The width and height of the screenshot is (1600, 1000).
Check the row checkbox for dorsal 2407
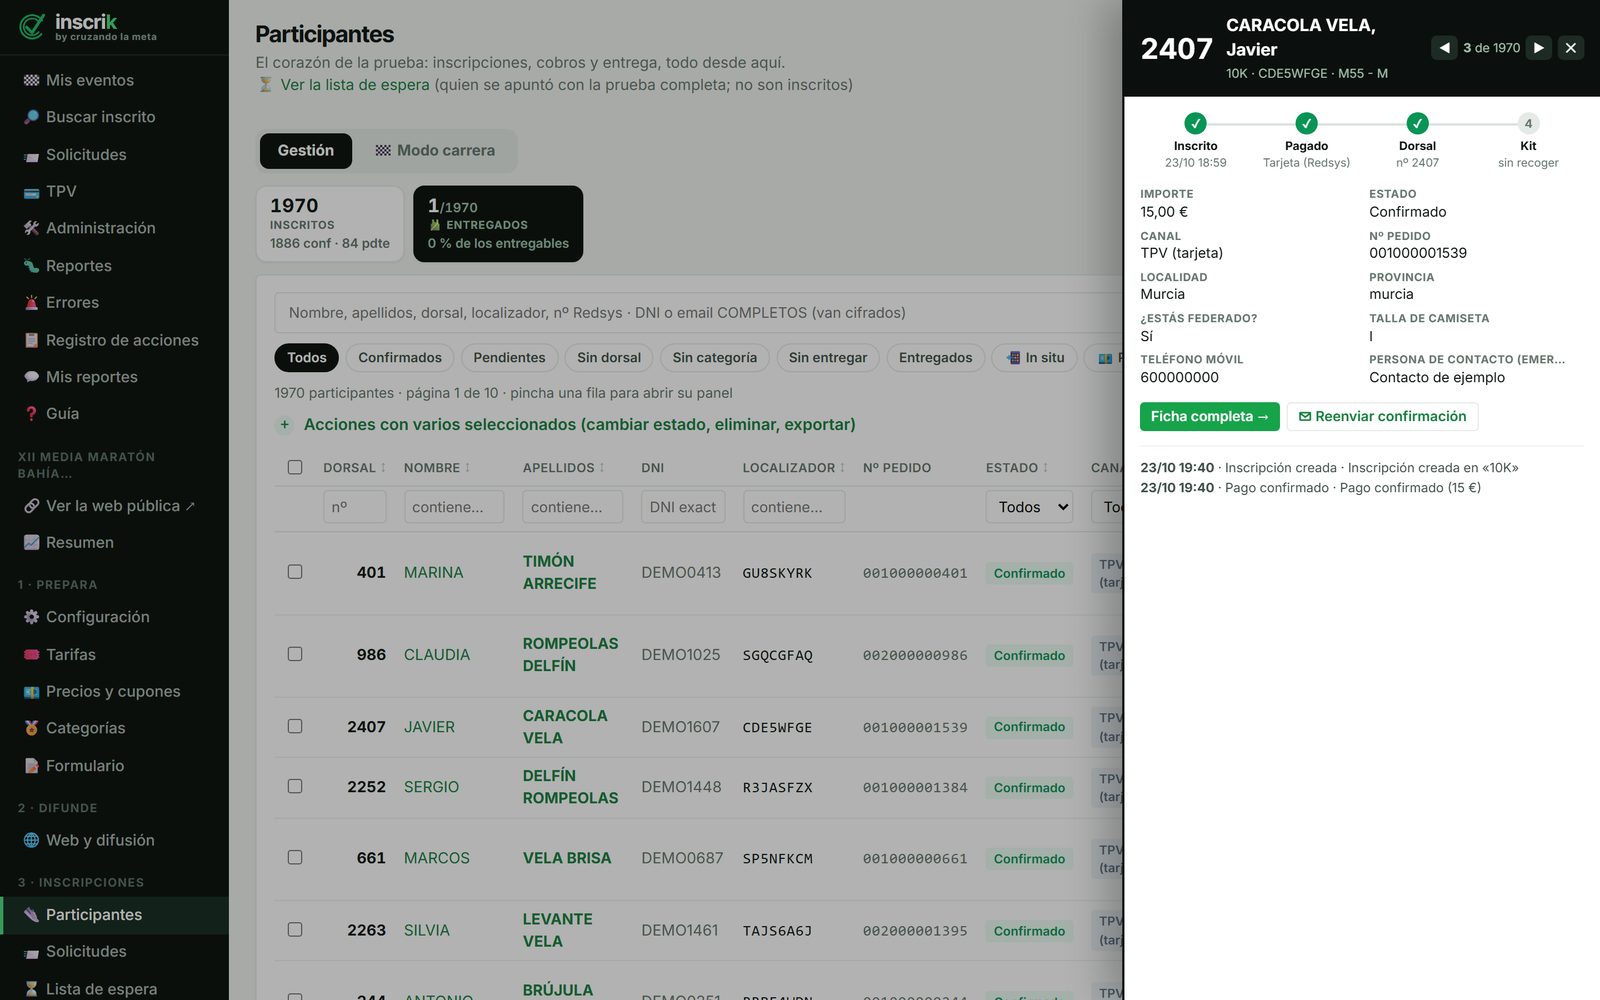pos(295,726)
